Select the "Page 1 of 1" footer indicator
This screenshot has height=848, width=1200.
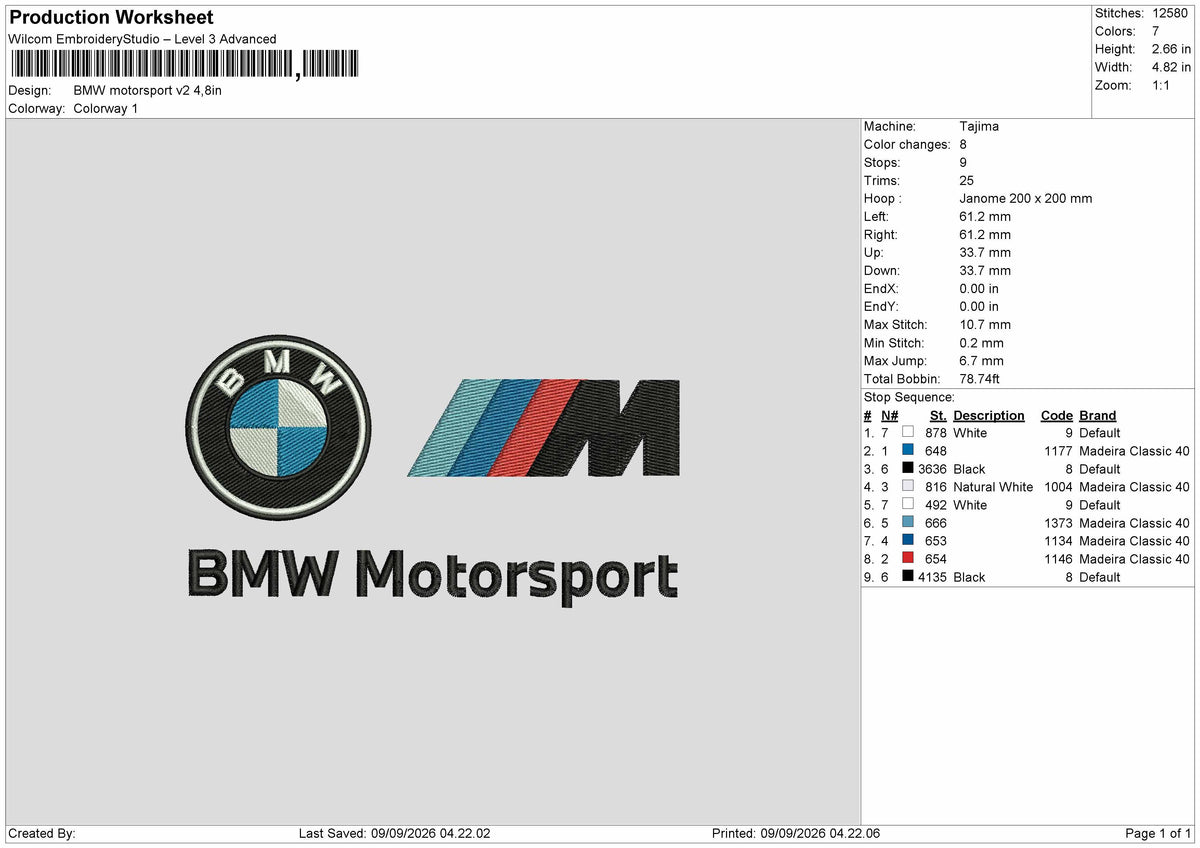(x=1158, y=834)
